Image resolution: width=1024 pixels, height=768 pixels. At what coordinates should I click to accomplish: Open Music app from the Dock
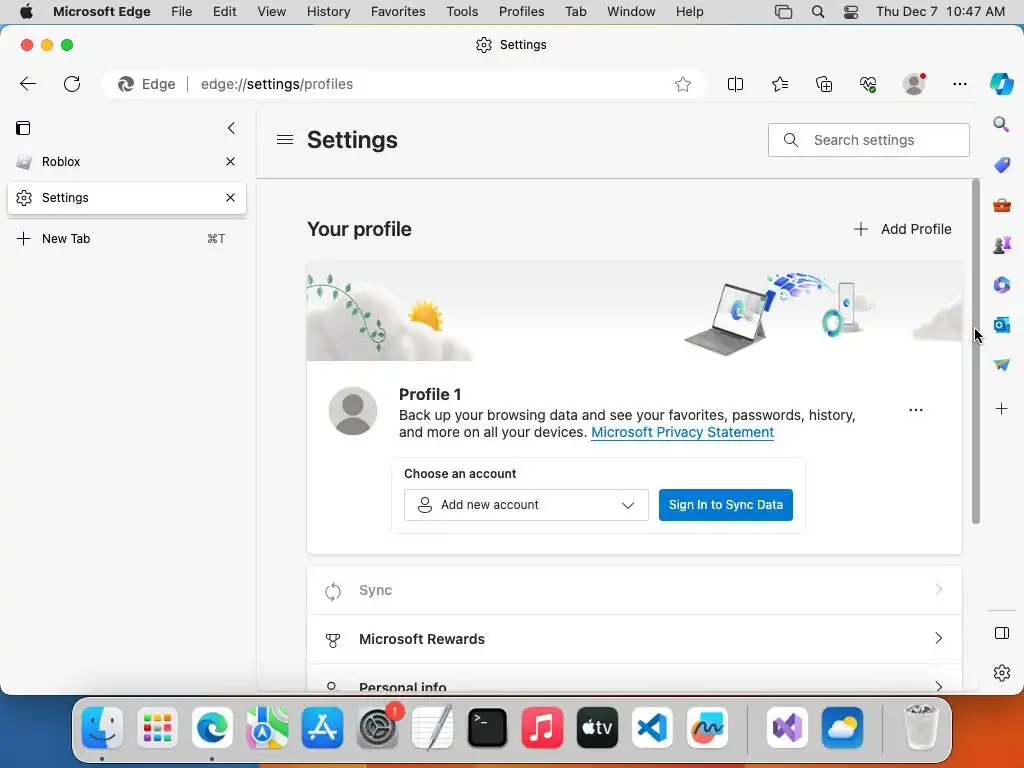(x=542, y=727)
